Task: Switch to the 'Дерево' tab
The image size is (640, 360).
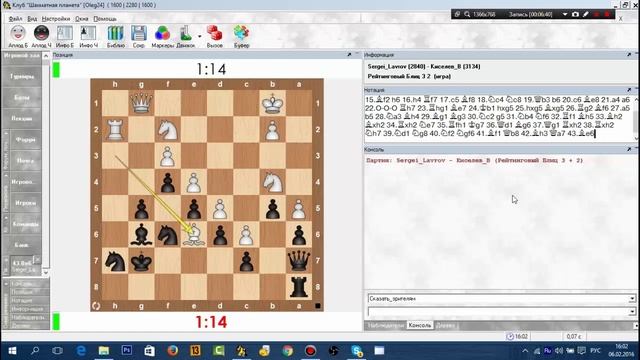Action: 445,325
